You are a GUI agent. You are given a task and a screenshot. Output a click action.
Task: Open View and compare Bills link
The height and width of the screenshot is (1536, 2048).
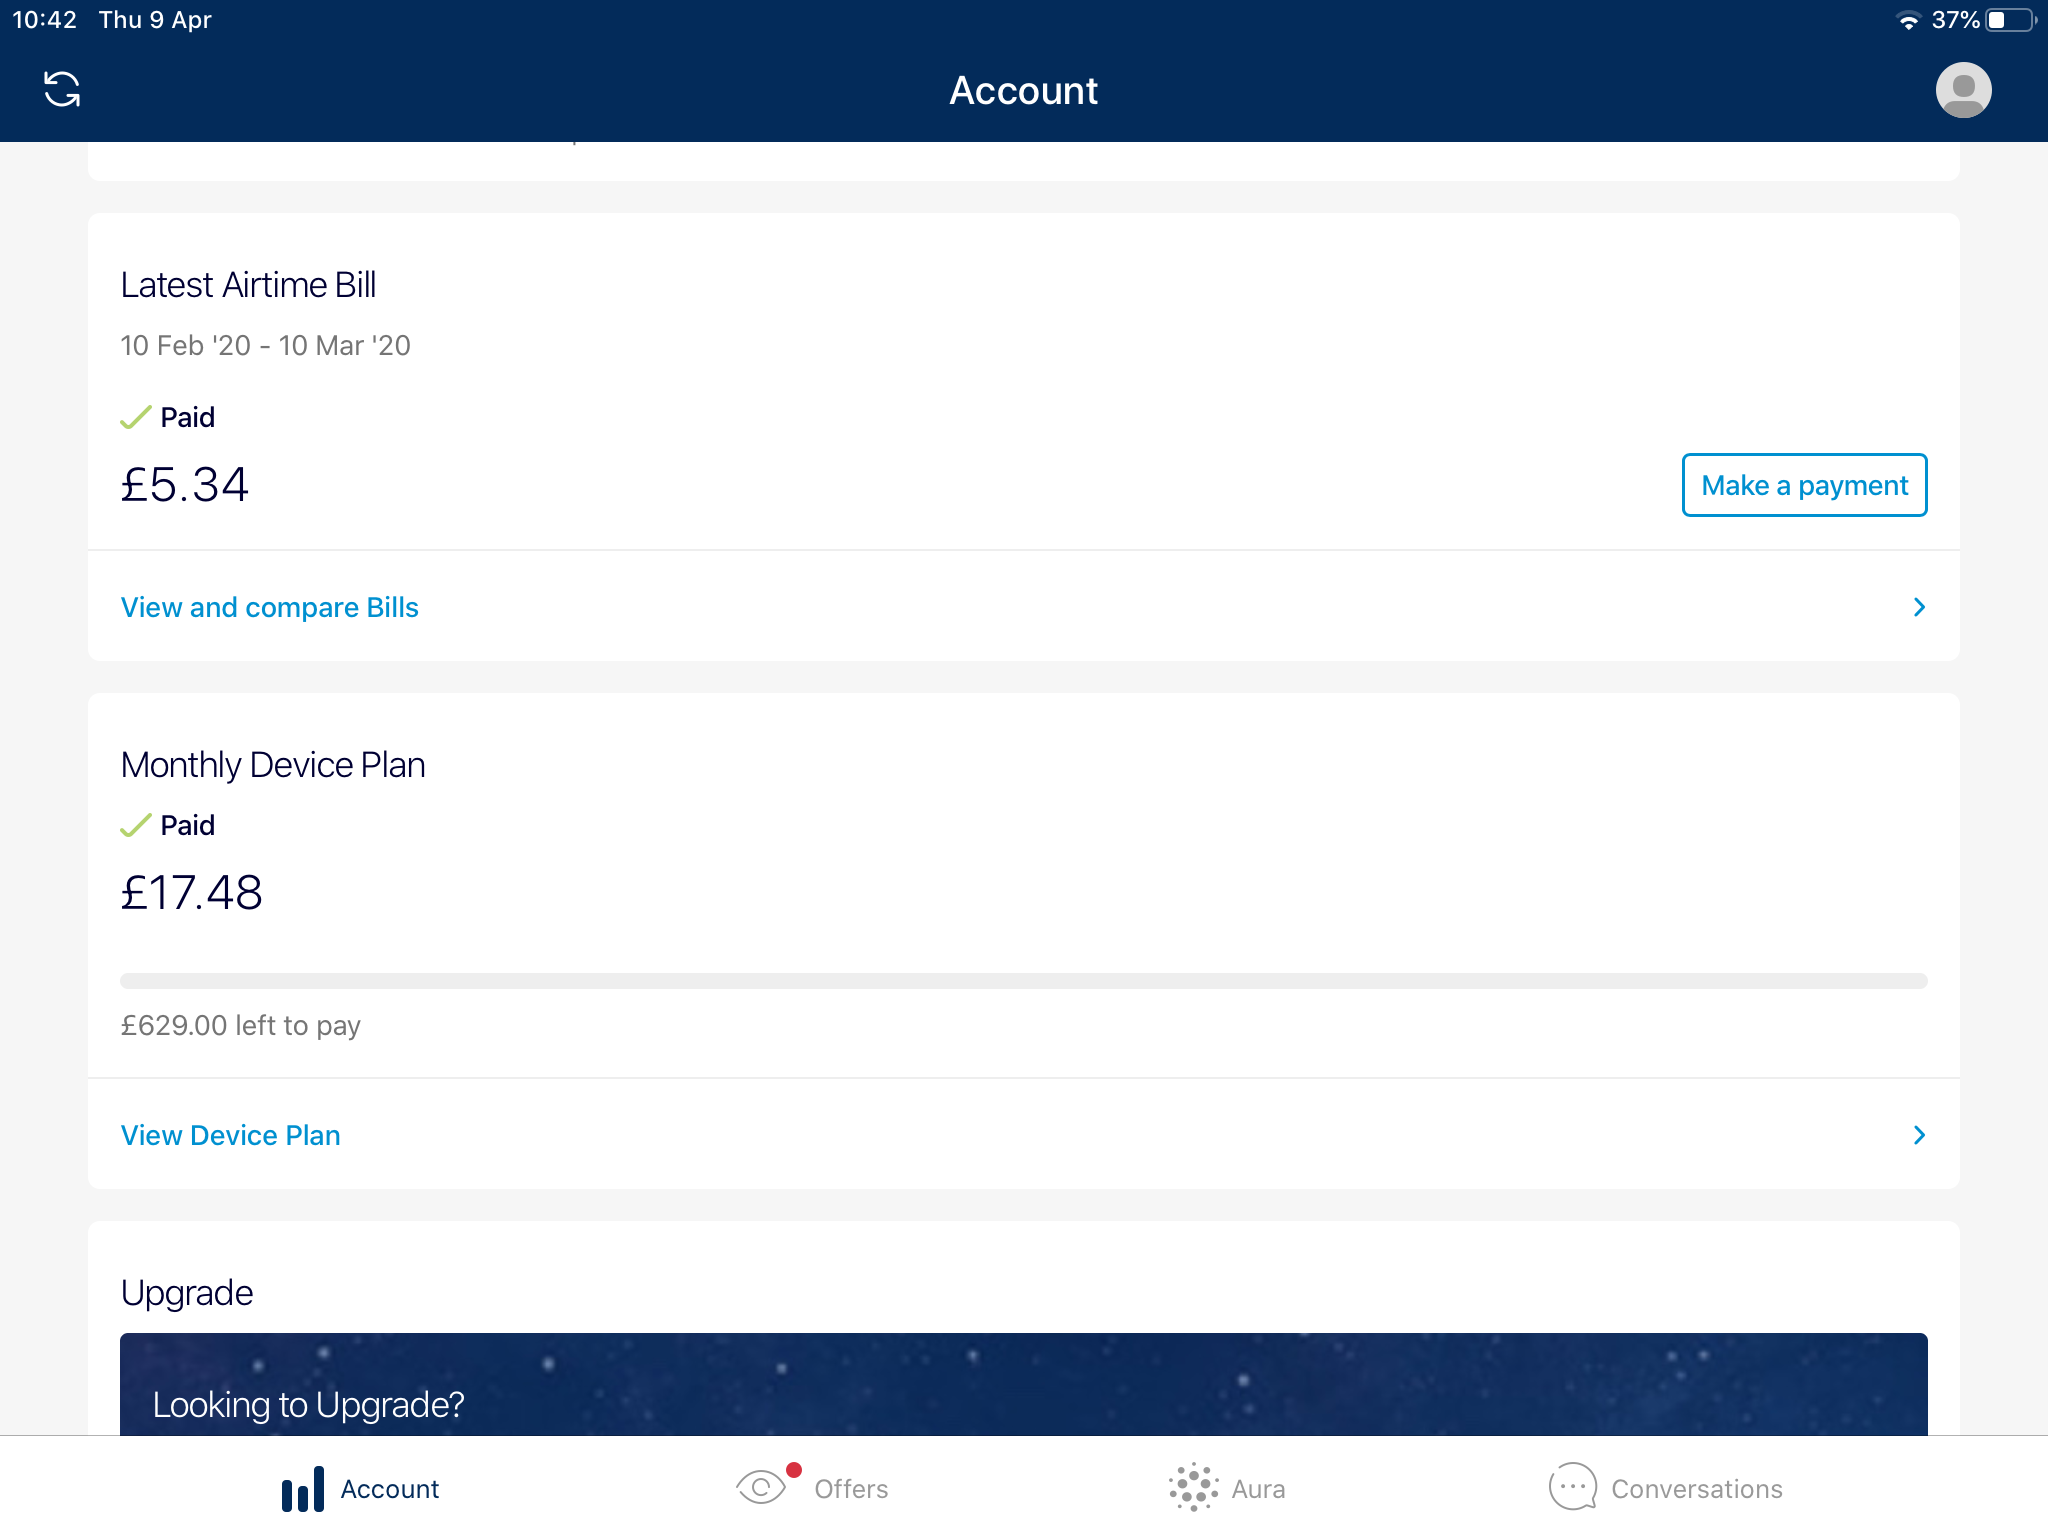[270, 607]
